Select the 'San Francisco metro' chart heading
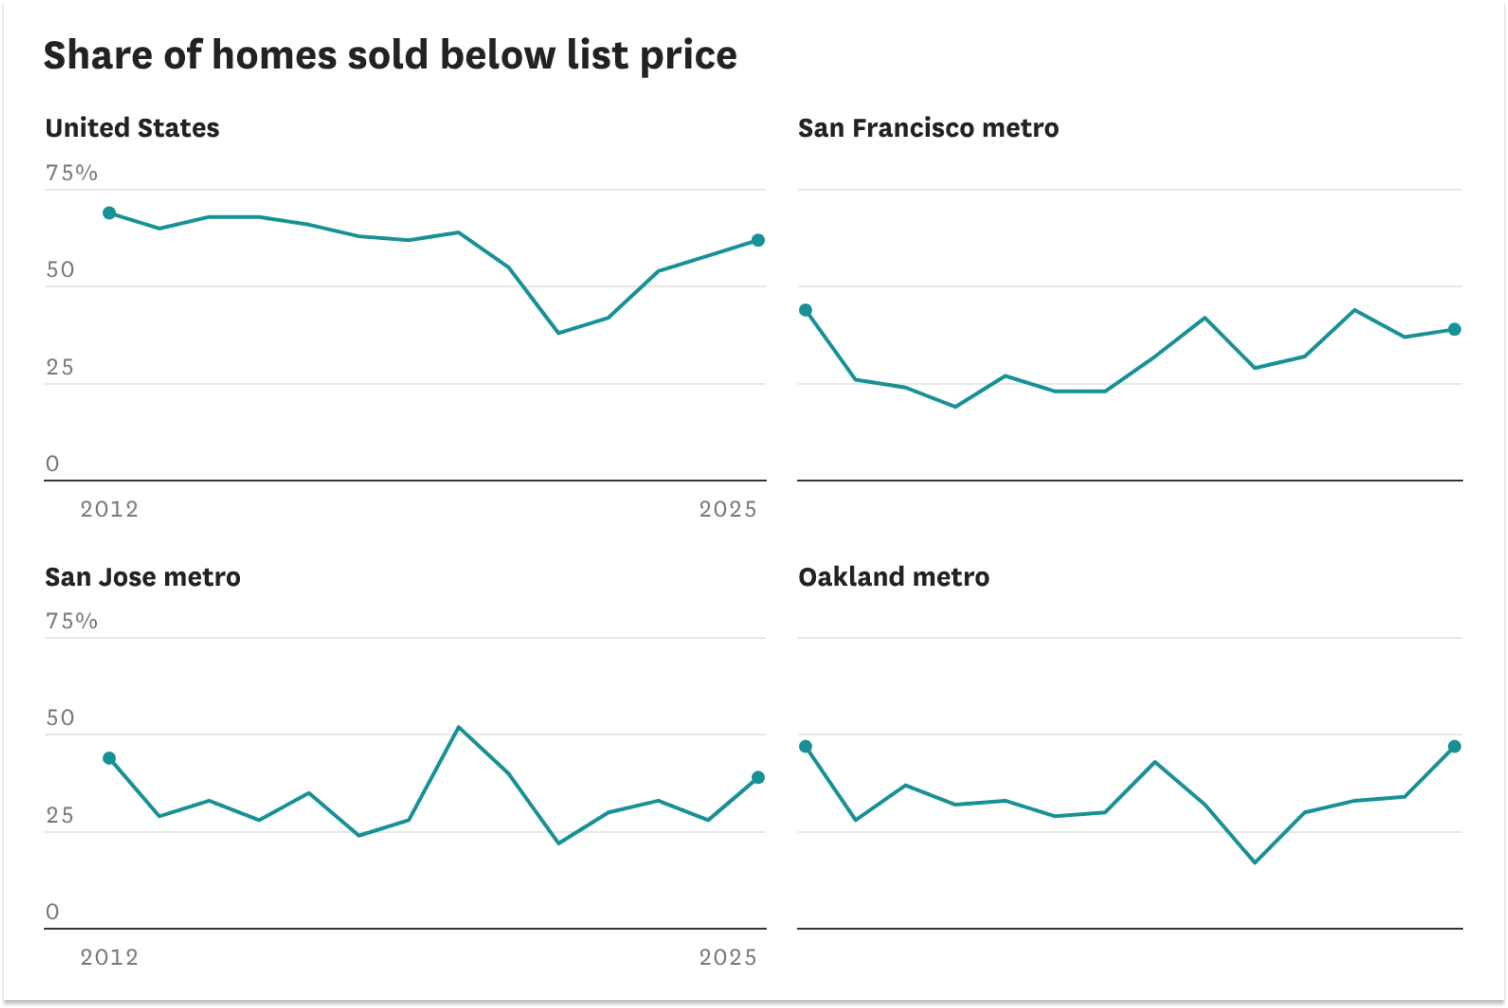This screenshot has height=1008, width=1508. coord(928,128)
